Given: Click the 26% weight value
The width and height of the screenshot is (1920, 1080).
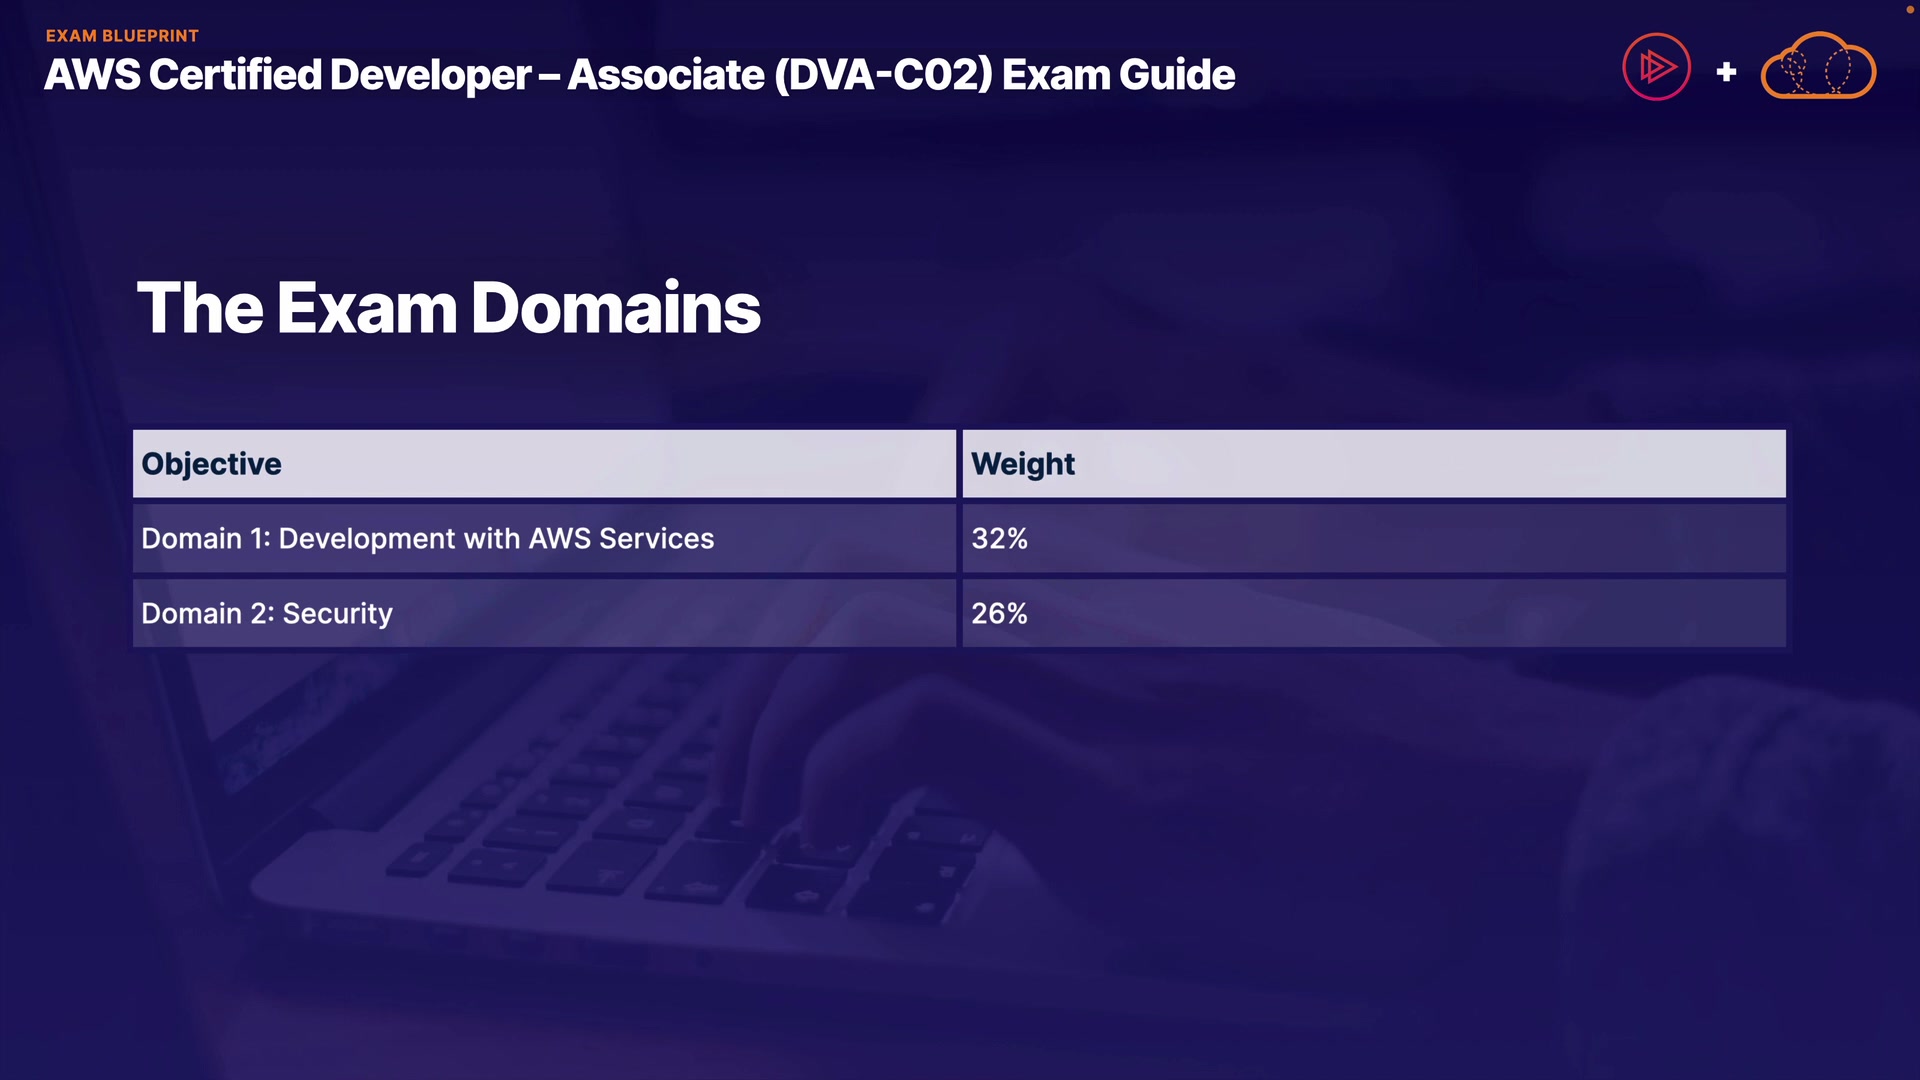Looking at the screenshot, I should click(x=999, y=614).
